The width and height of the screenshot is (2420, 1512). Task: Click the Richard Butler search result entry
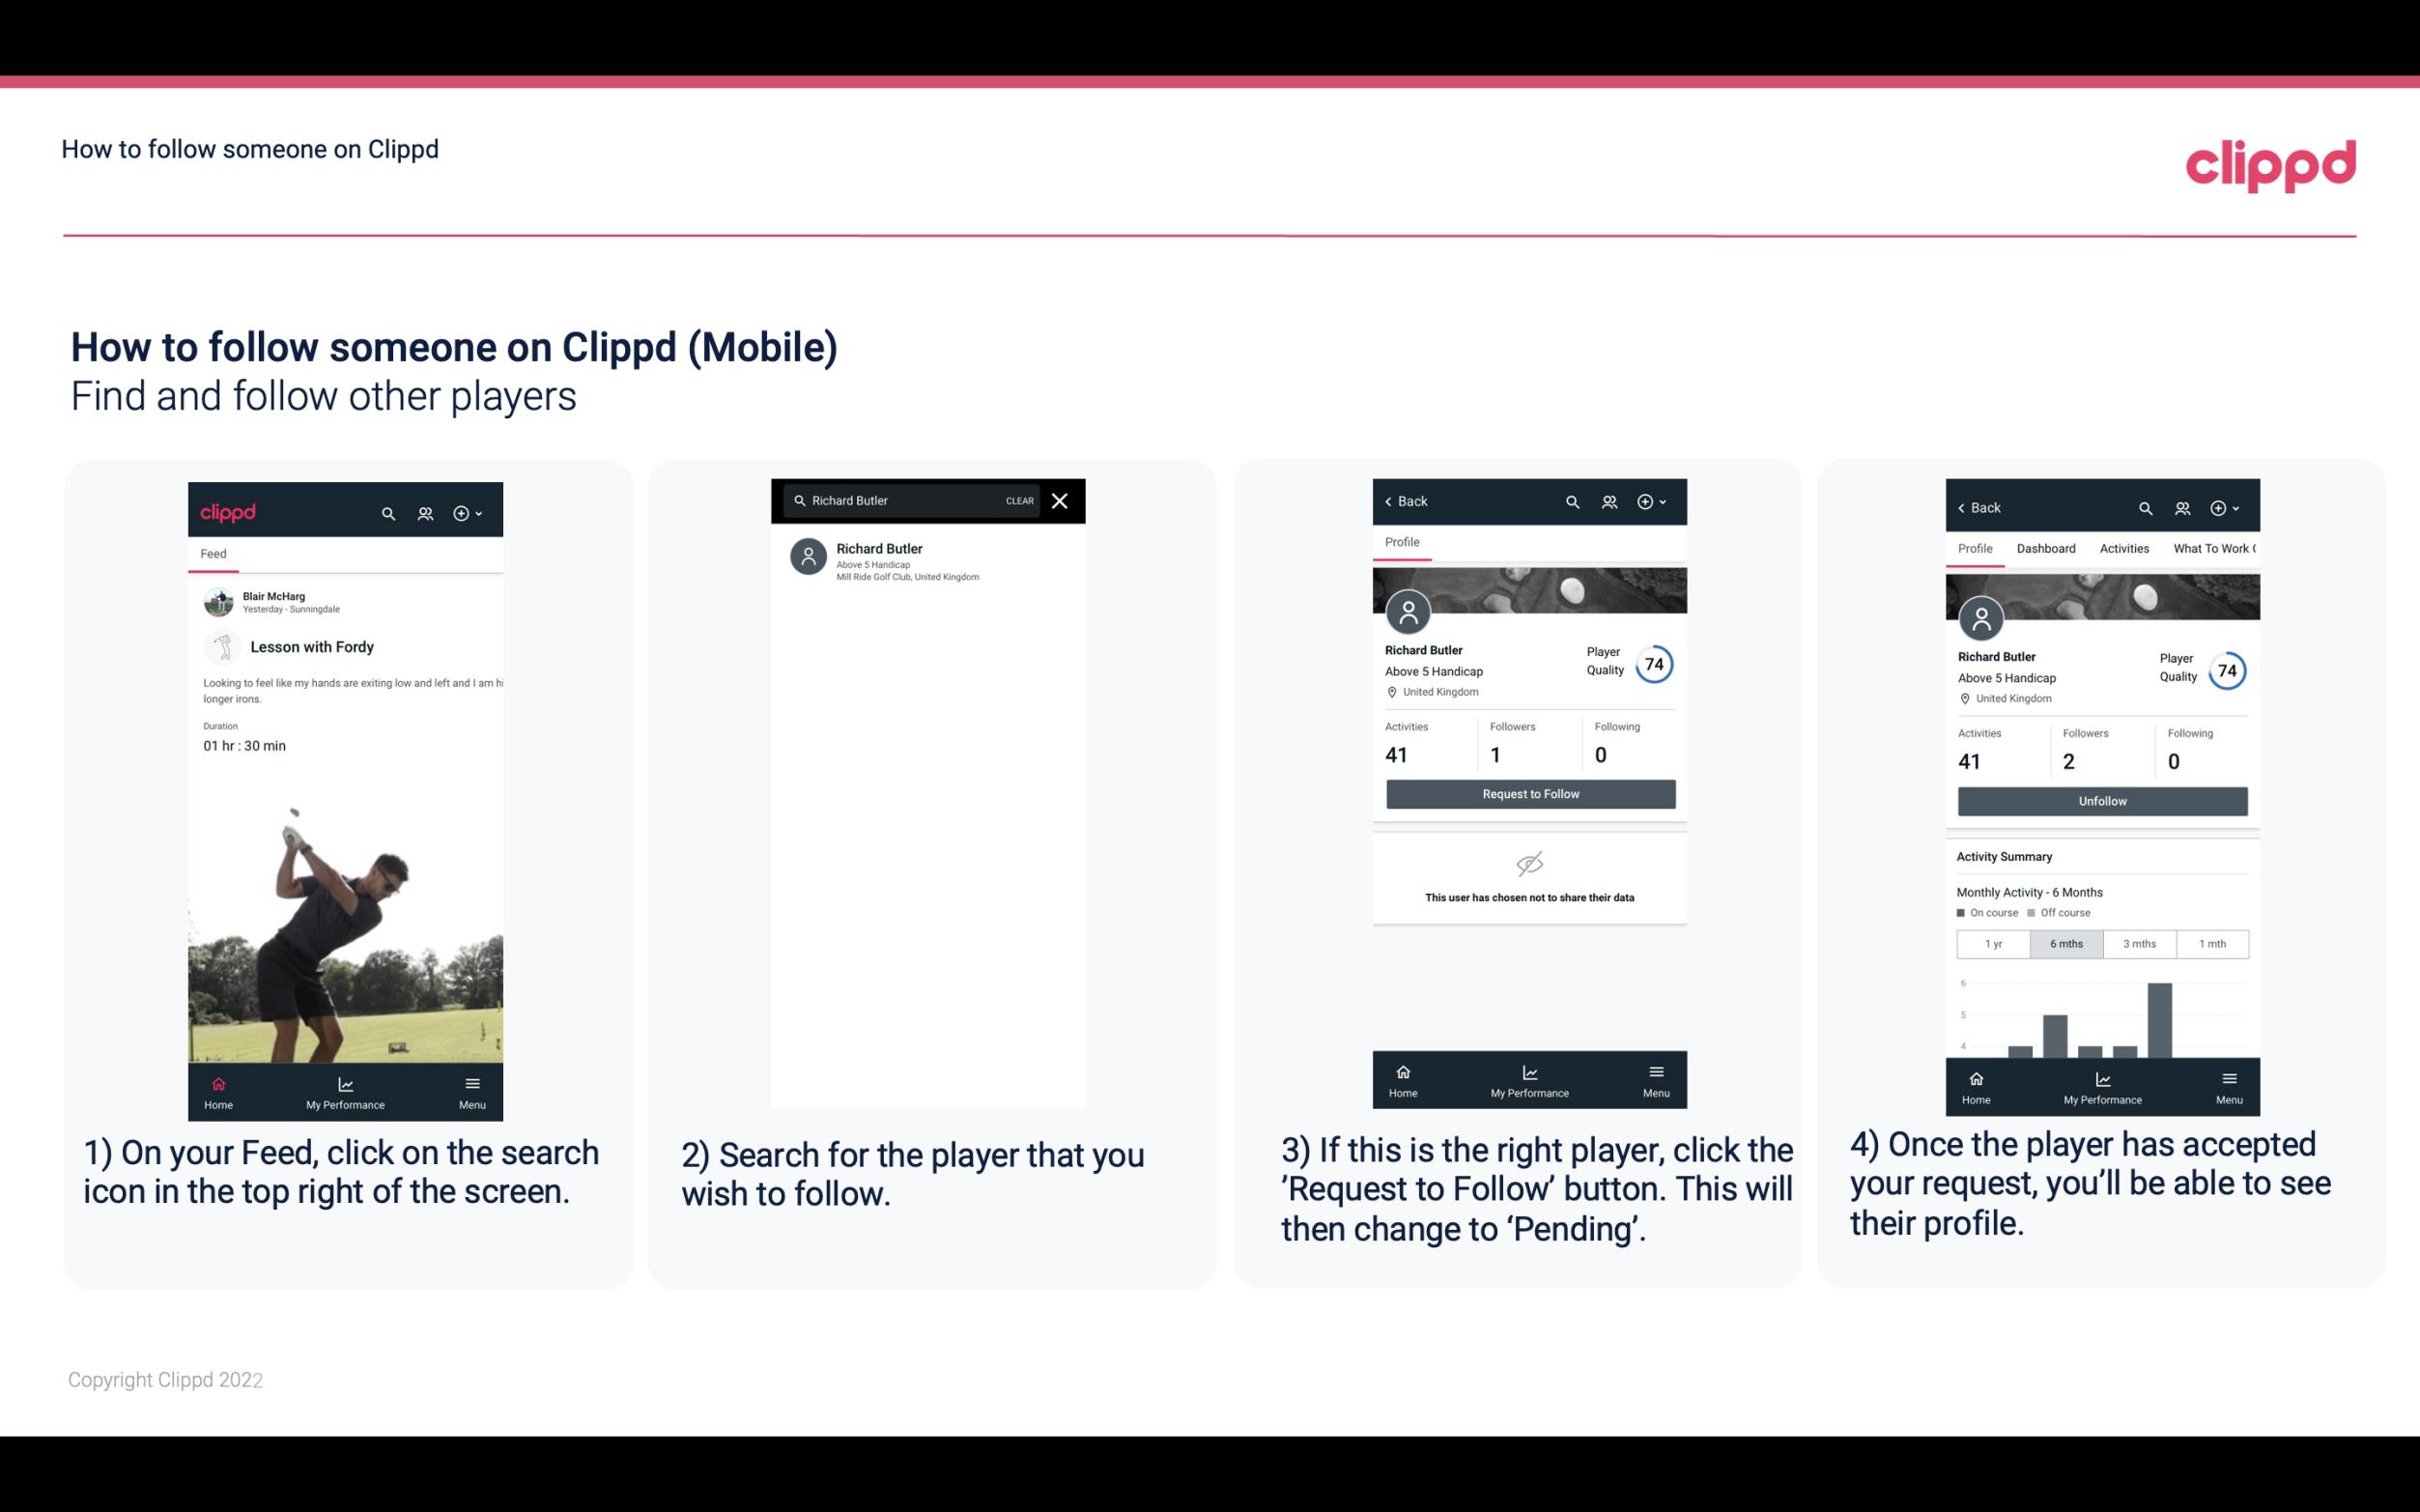point(931,559)
